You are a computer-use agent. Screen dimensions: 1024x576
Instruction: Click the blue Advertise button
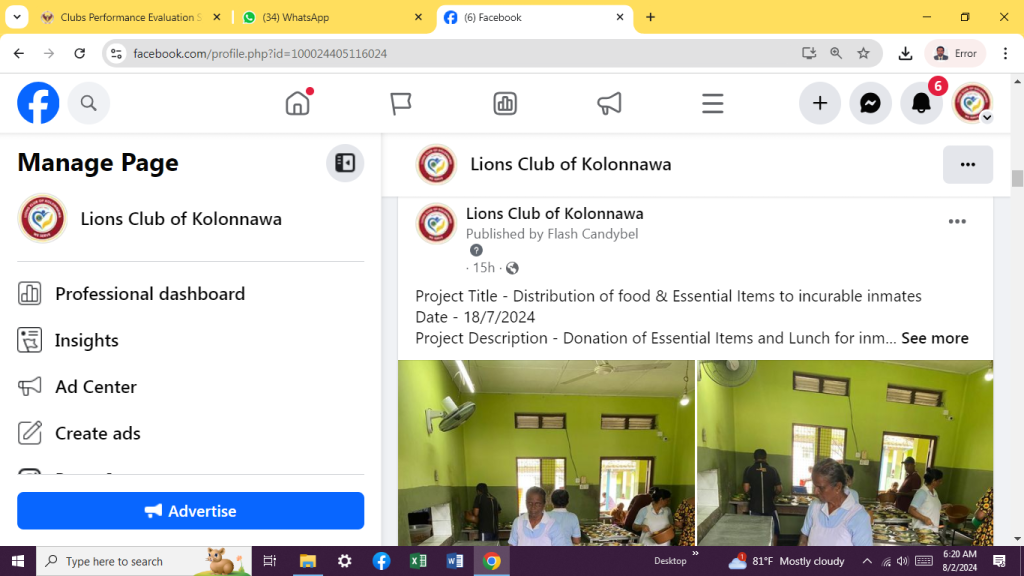(190, 511)
